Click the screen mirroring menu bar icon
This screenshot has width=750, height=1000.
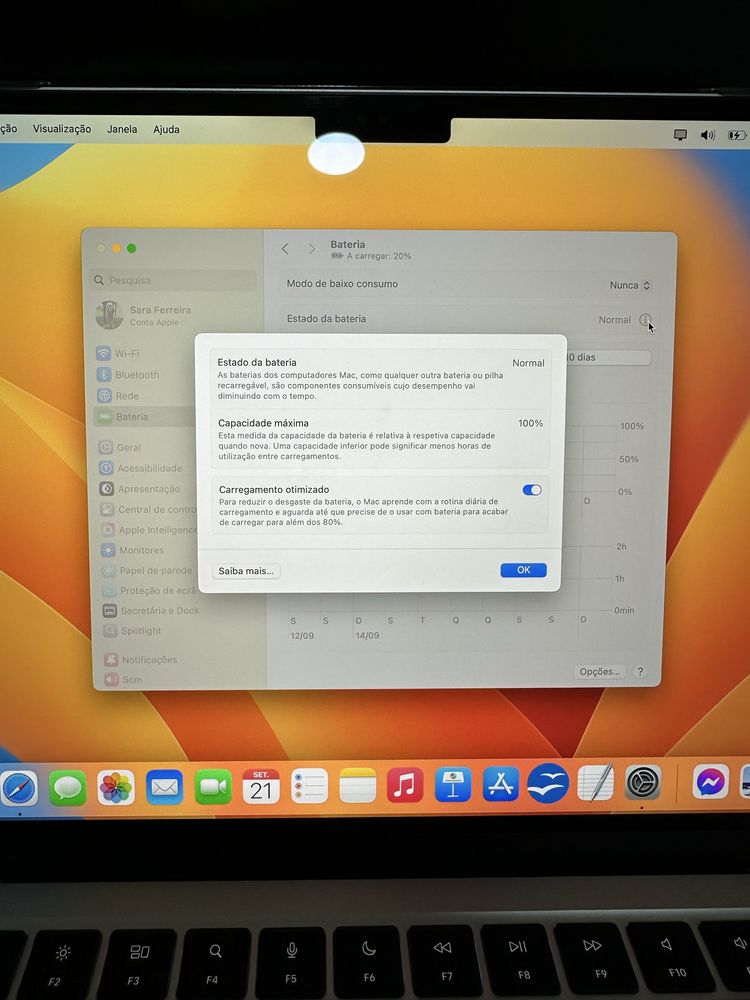pos(680,135)
